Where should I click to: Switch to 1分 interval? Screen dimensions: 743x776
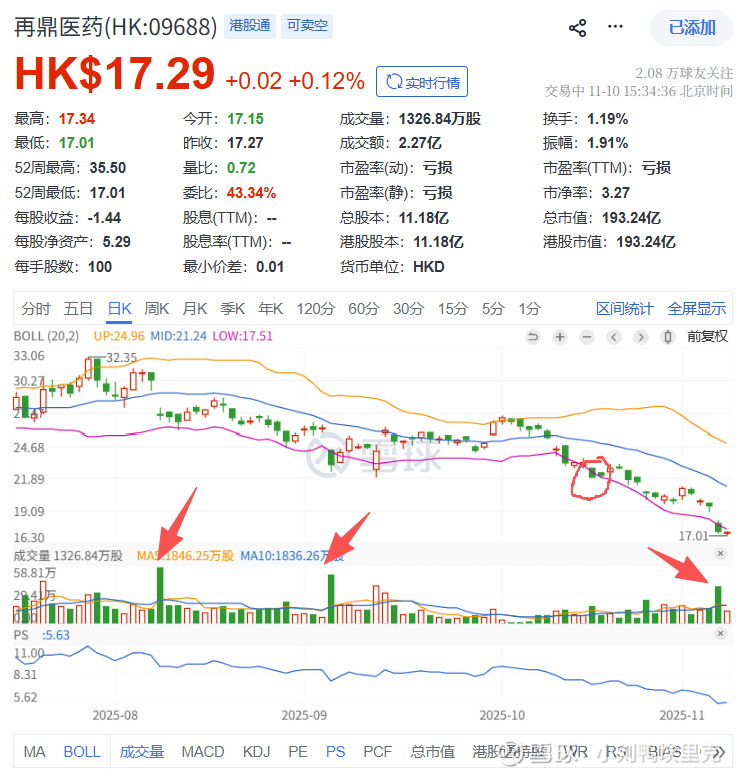coord(529,309)
